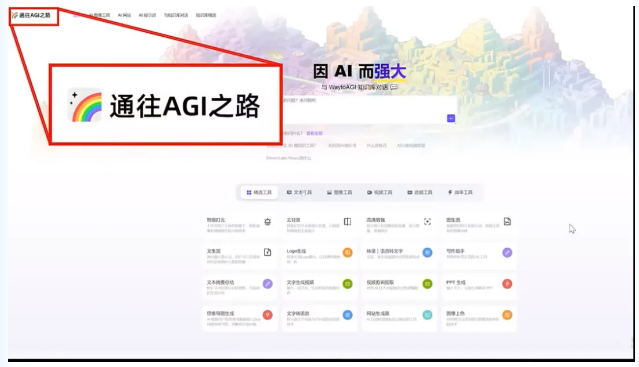Click the green icon on 文字生成视频 card
Screen dimensions: 639x367
coord(347,283)
